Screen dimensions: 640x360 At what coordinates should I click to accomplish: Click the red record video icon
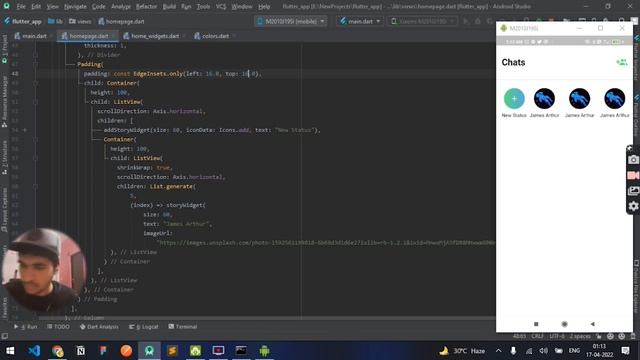coord(633,175)
